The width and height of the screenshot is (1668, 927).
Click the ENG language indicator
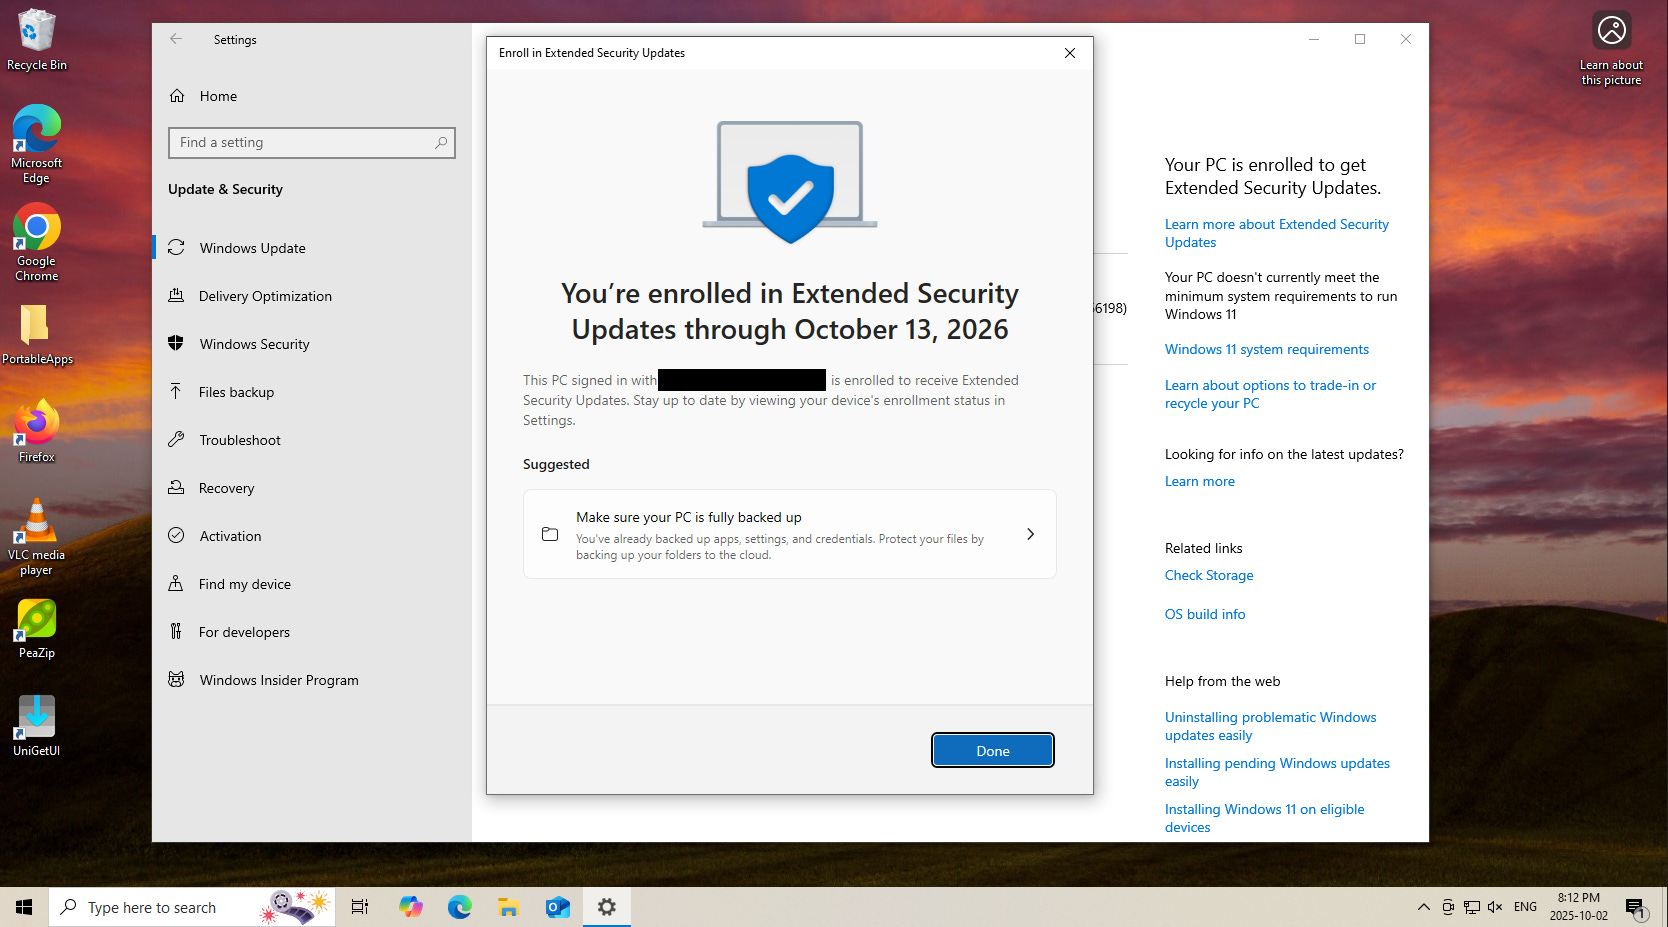[x=1524, y=907]
